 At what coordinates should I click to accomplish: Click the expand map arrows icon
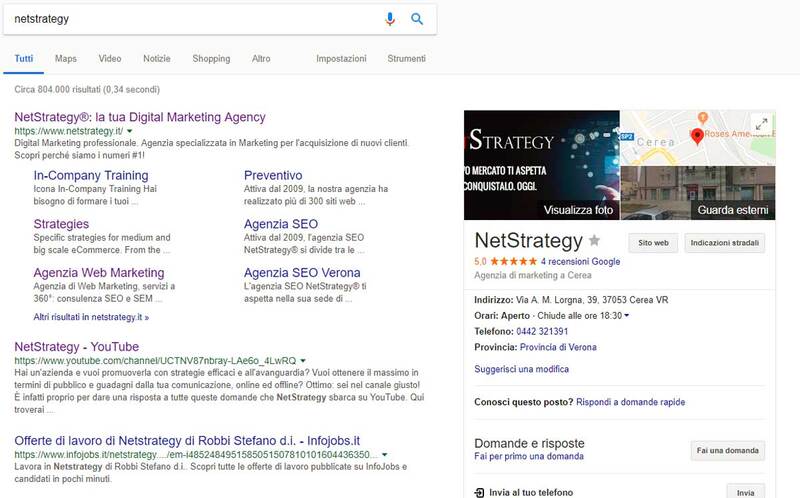(x=761, y=124)
